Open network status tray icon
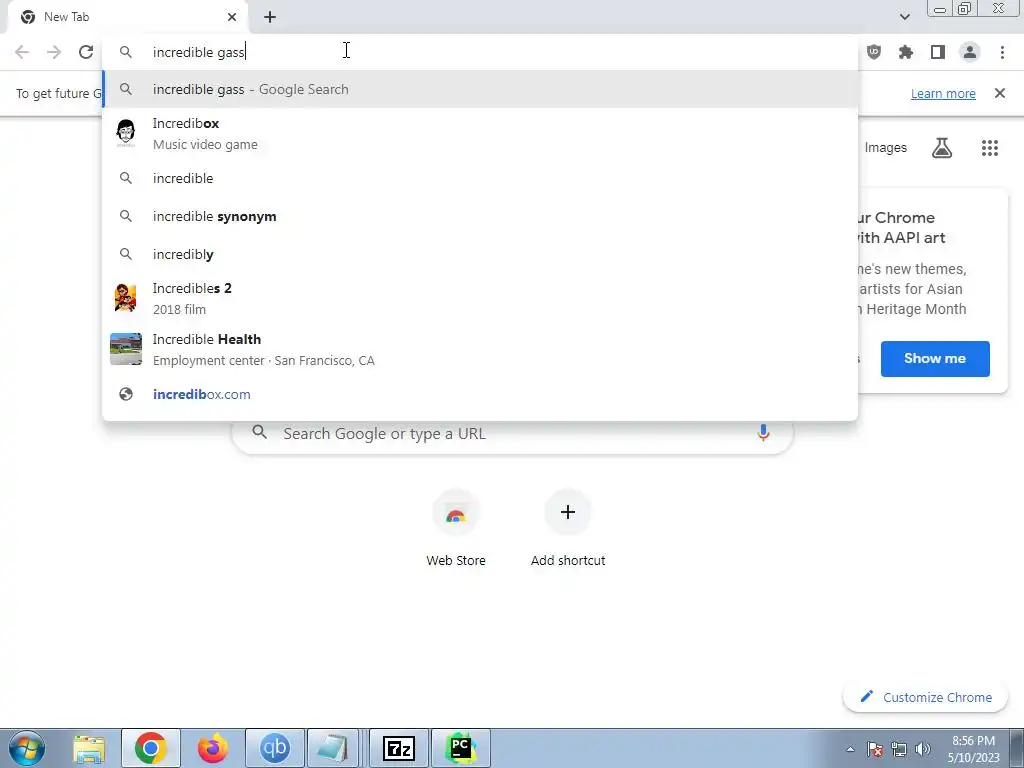 click(899, 749)
